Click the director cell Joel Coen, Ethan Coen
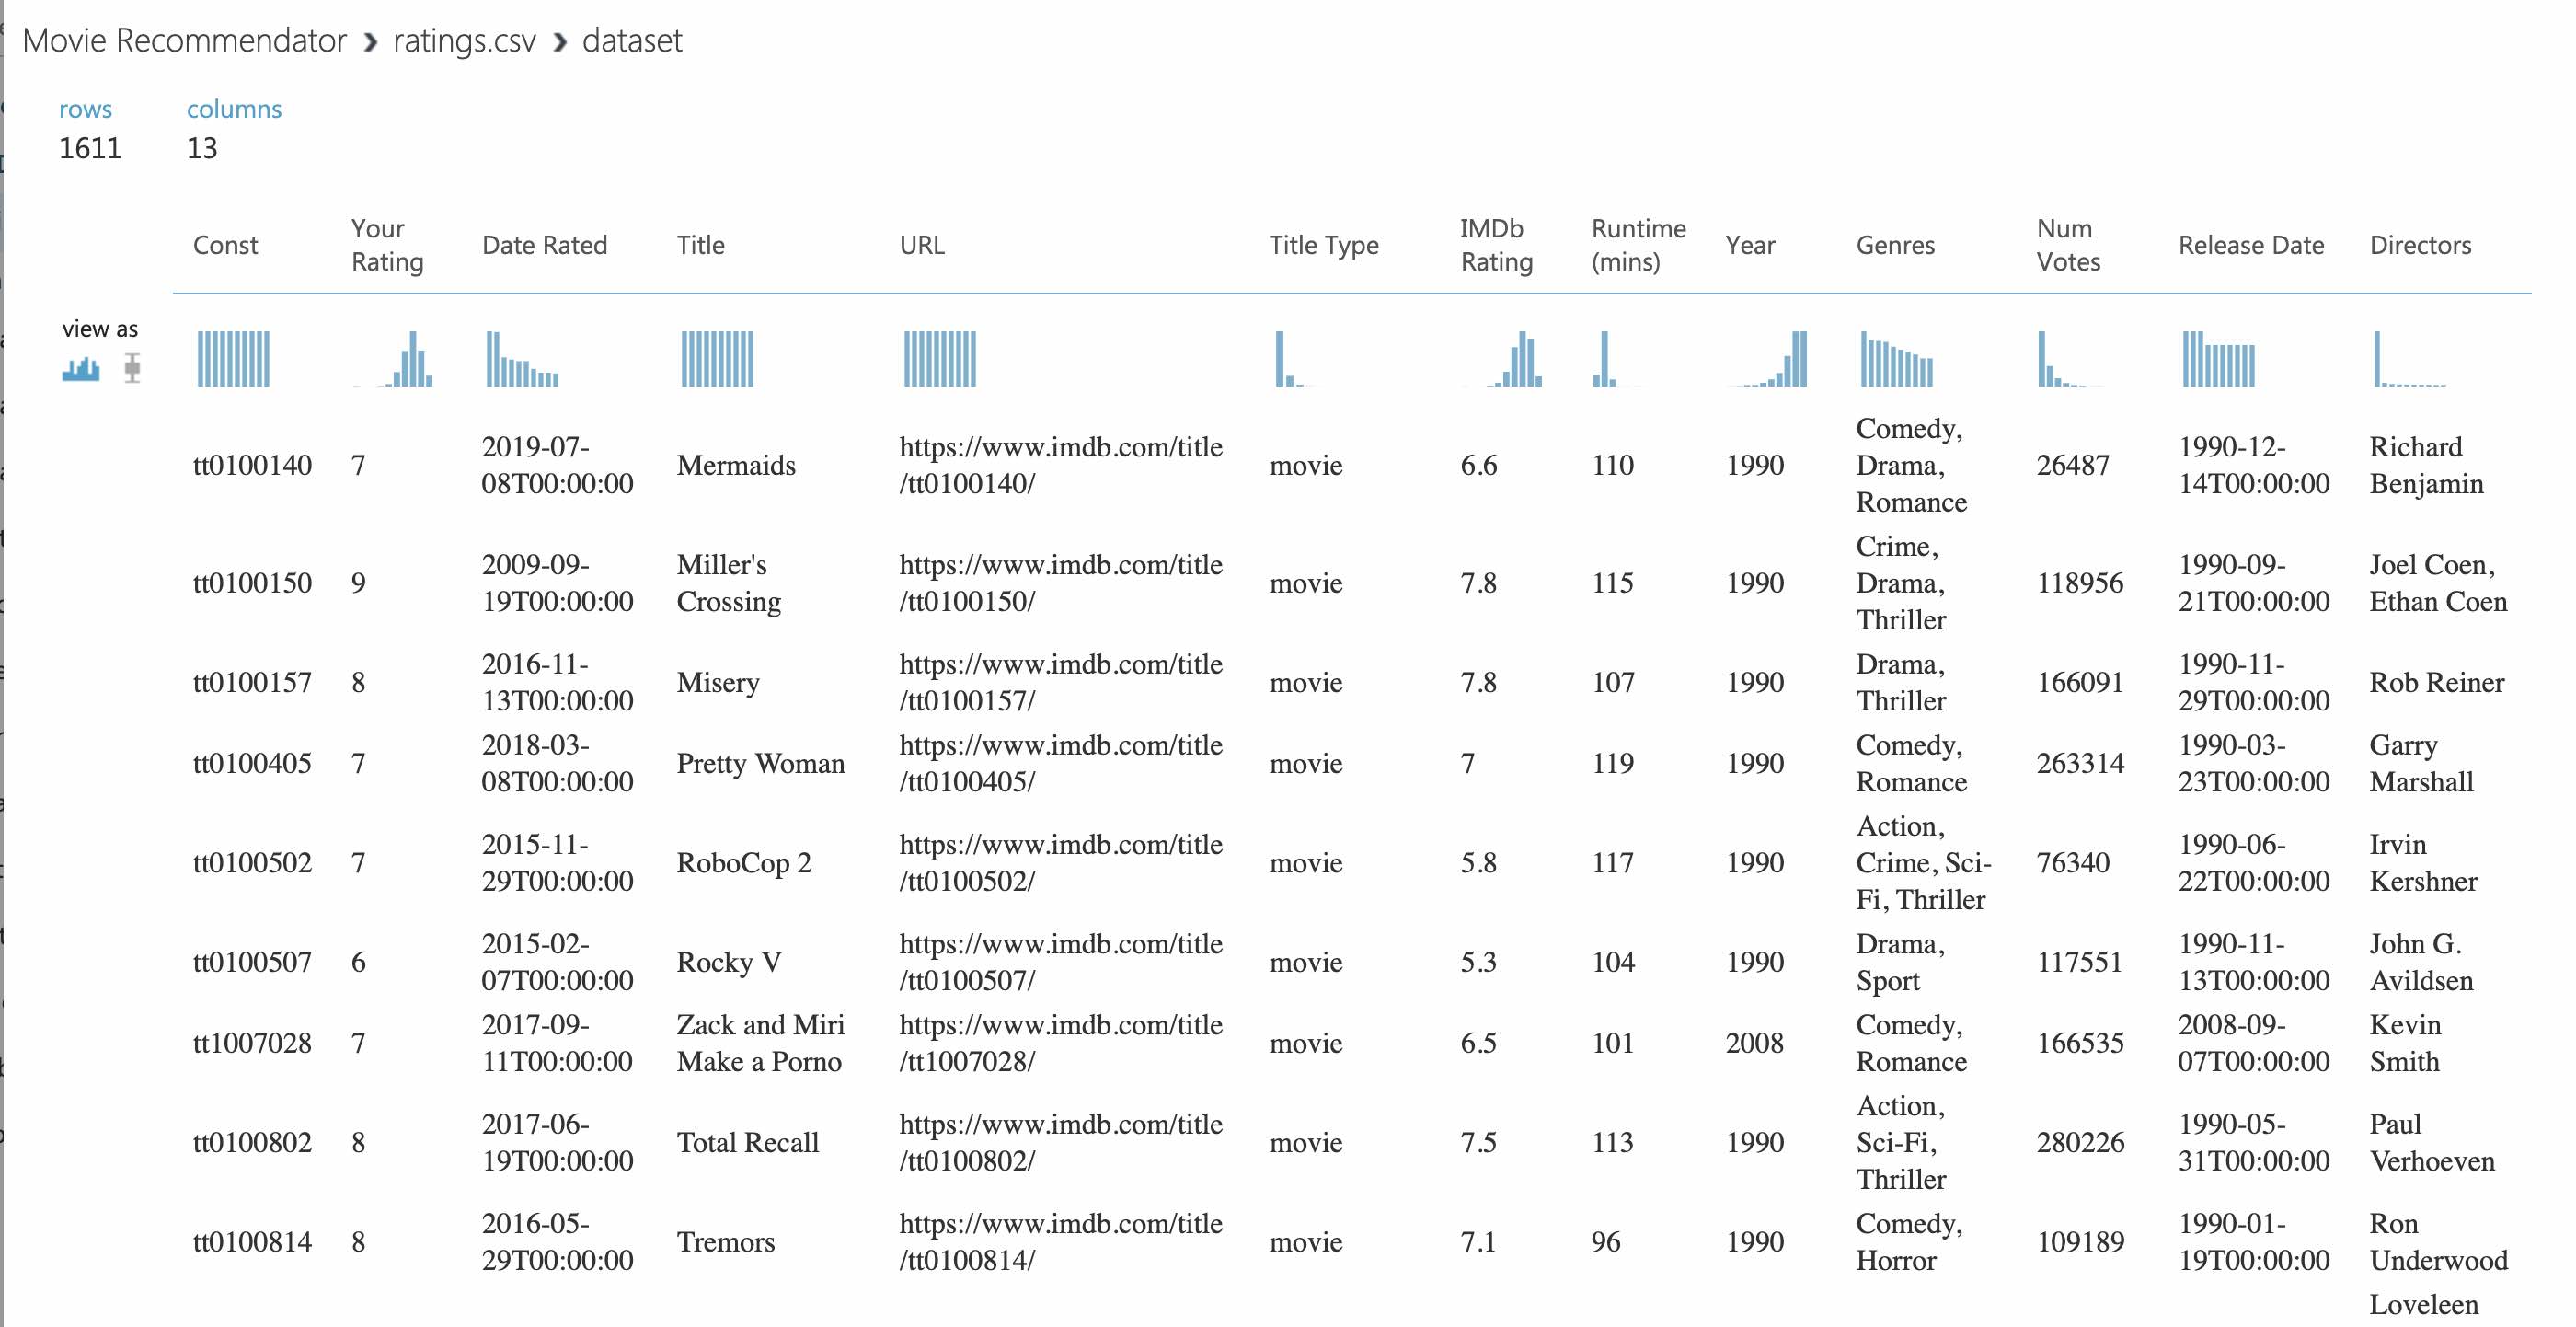 [2438, 583]
